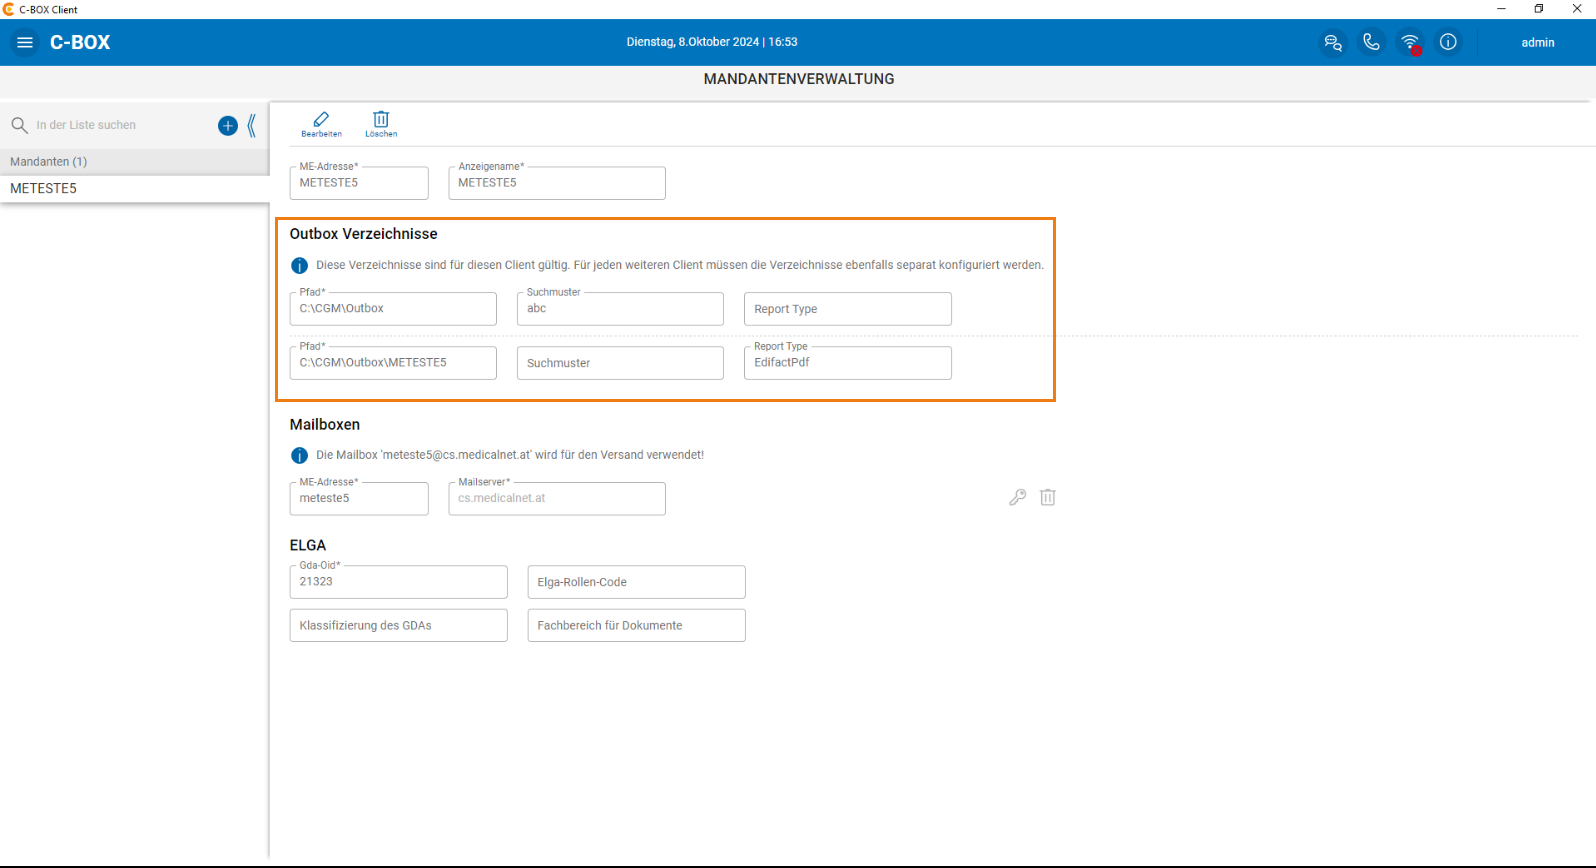Image resolution: width=1596 pixels, height=868 pixels.
Task: Click the Mailserver field cs.medicalnet.at
Action: pos(557,499)
